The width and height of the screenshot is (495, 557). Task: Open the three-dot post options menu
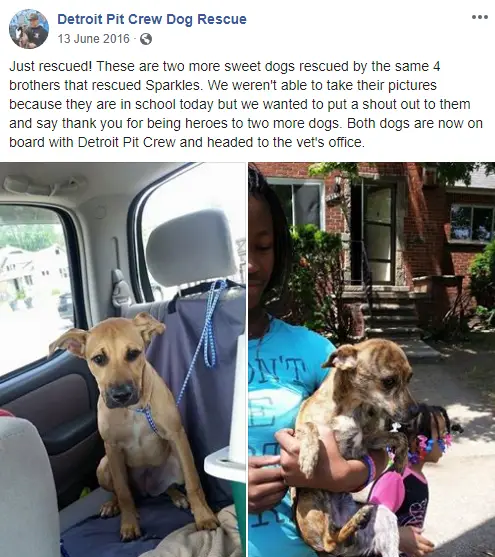pos(479,17)
